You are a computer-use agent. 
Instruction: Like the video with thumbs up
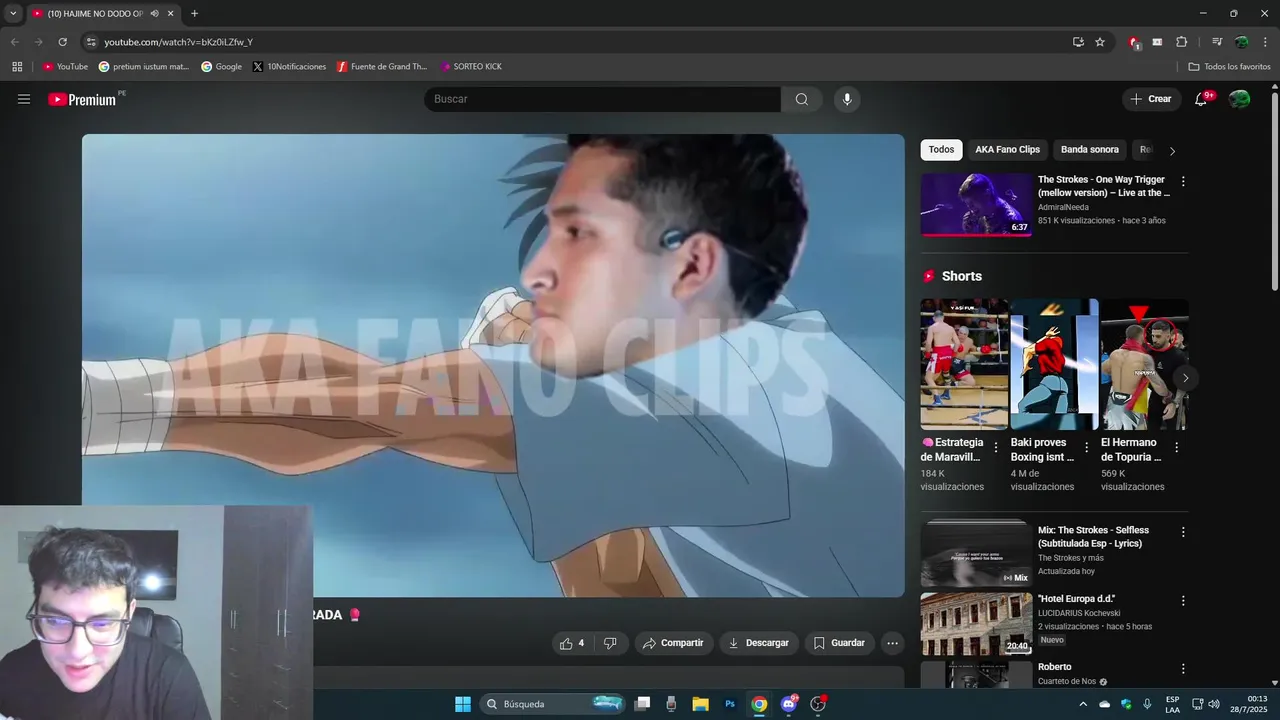573,643
